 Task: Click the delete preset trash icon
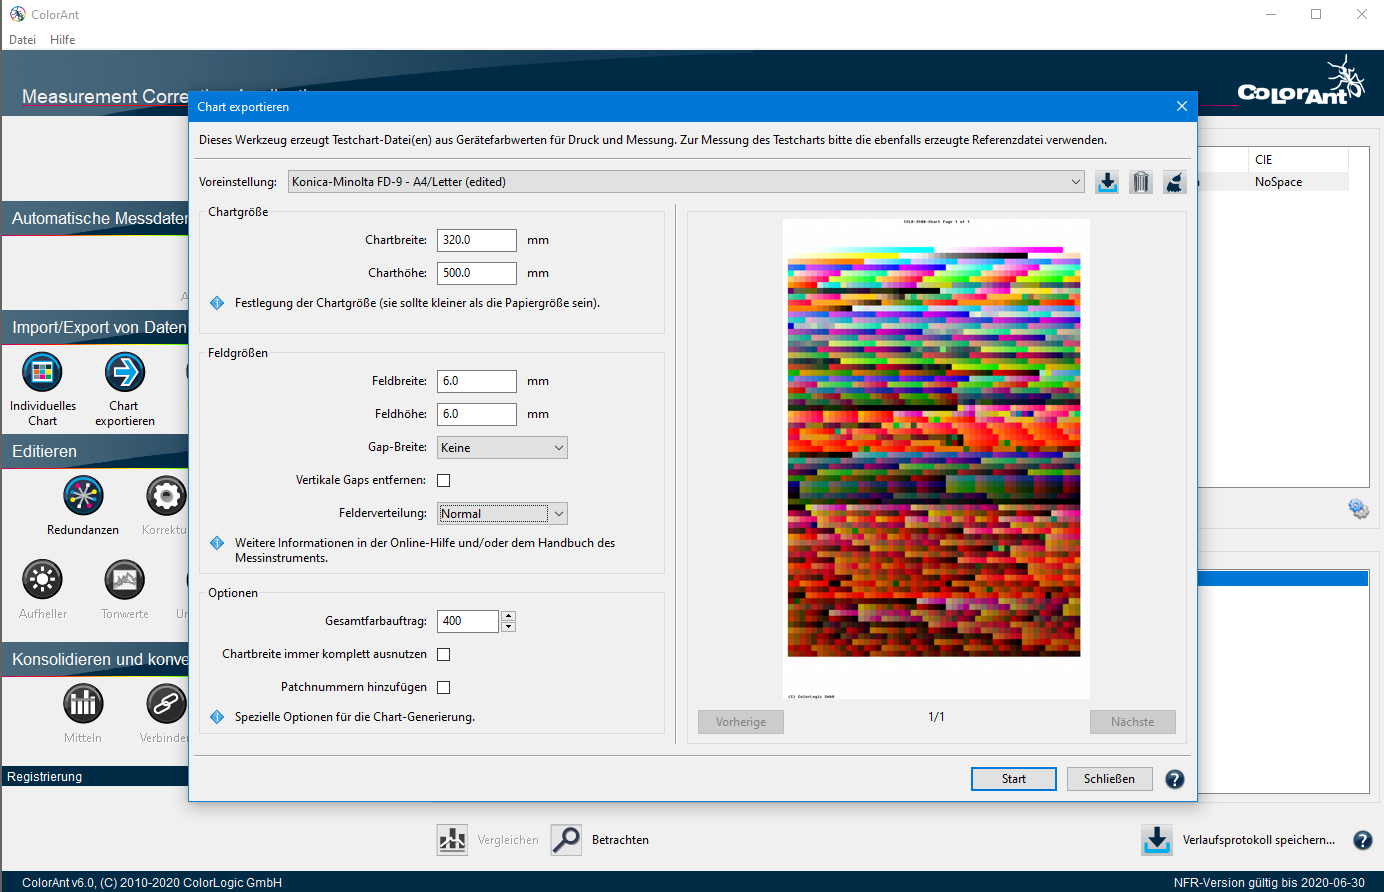pyautogui.click(x=1140, y=182)
